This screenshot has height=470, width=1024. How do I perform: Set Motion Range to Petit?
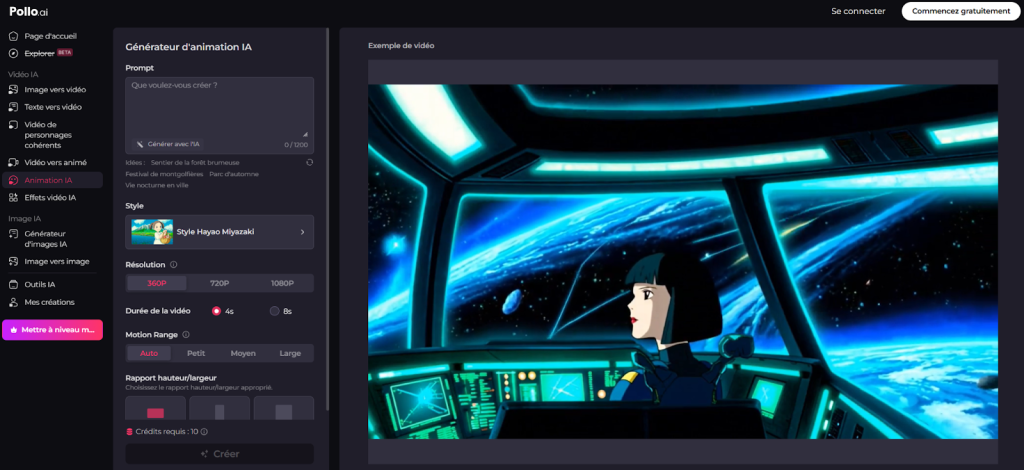pyautogui.click(x=196, y=353)
